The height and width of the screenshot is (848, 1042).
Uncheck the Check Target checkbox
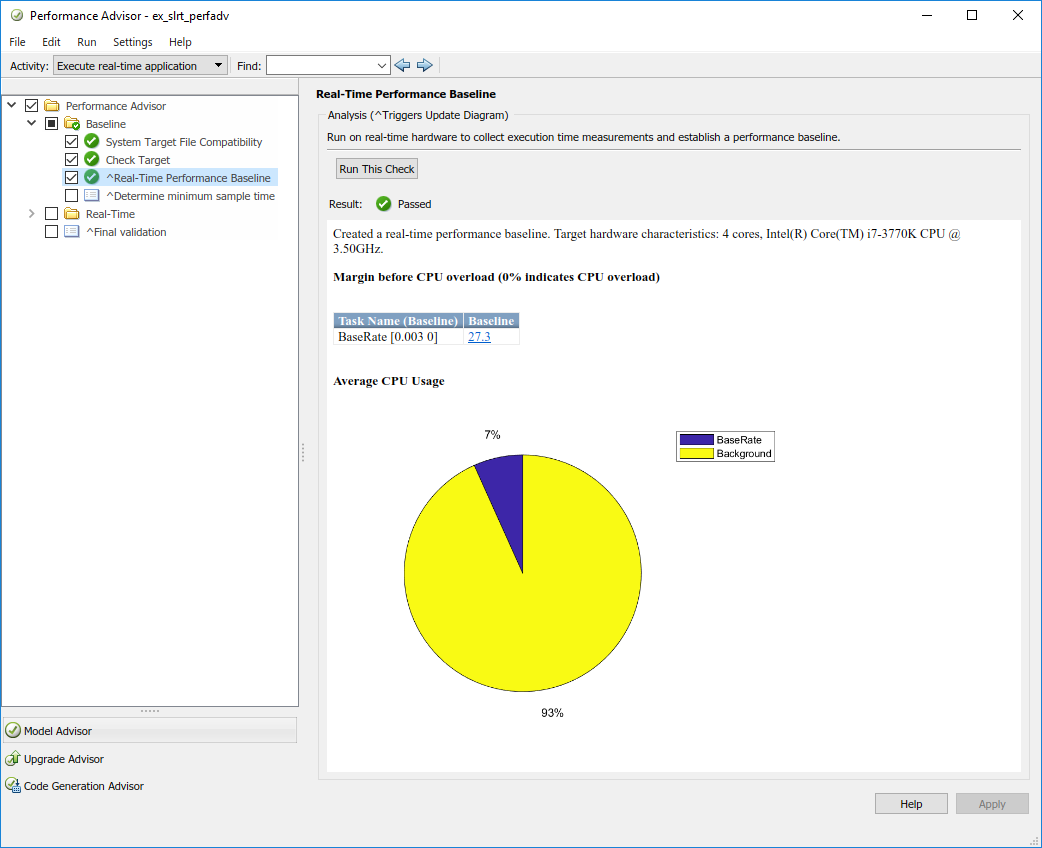pos(71,159)
